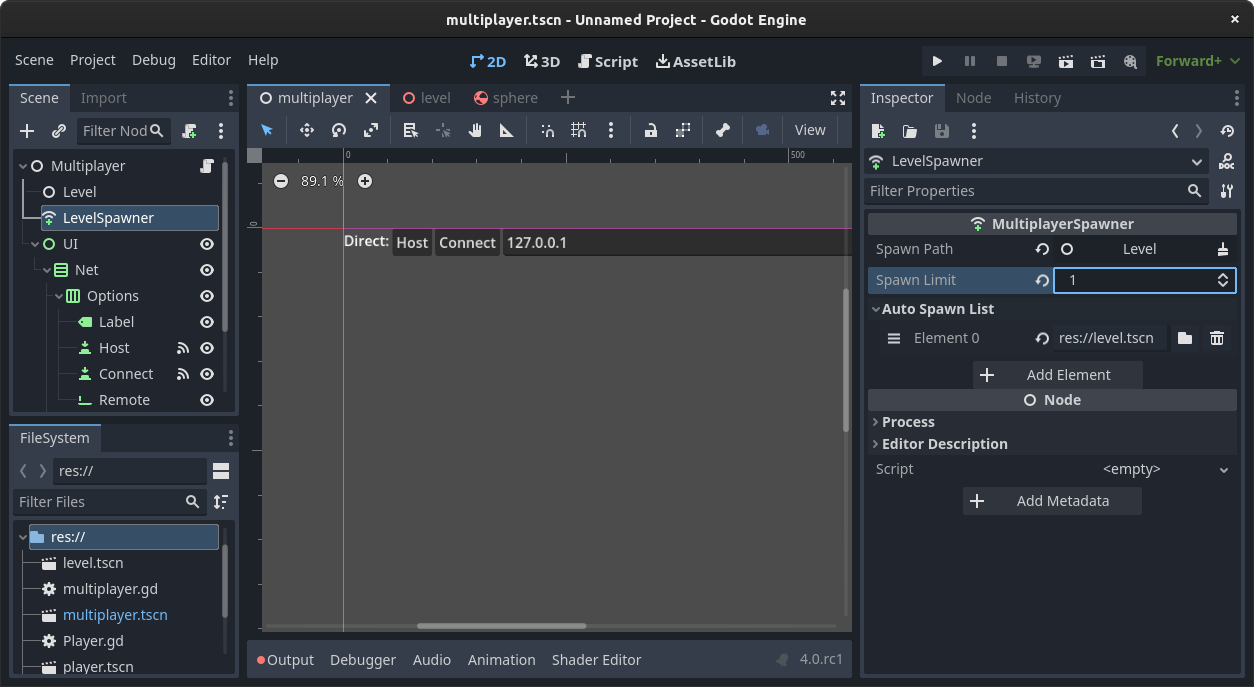The width and height of the screenshot is (1254, 687).
Task: Open the LevelSpawner documentation via the DOC icon
Action: tap(1226, 160)
